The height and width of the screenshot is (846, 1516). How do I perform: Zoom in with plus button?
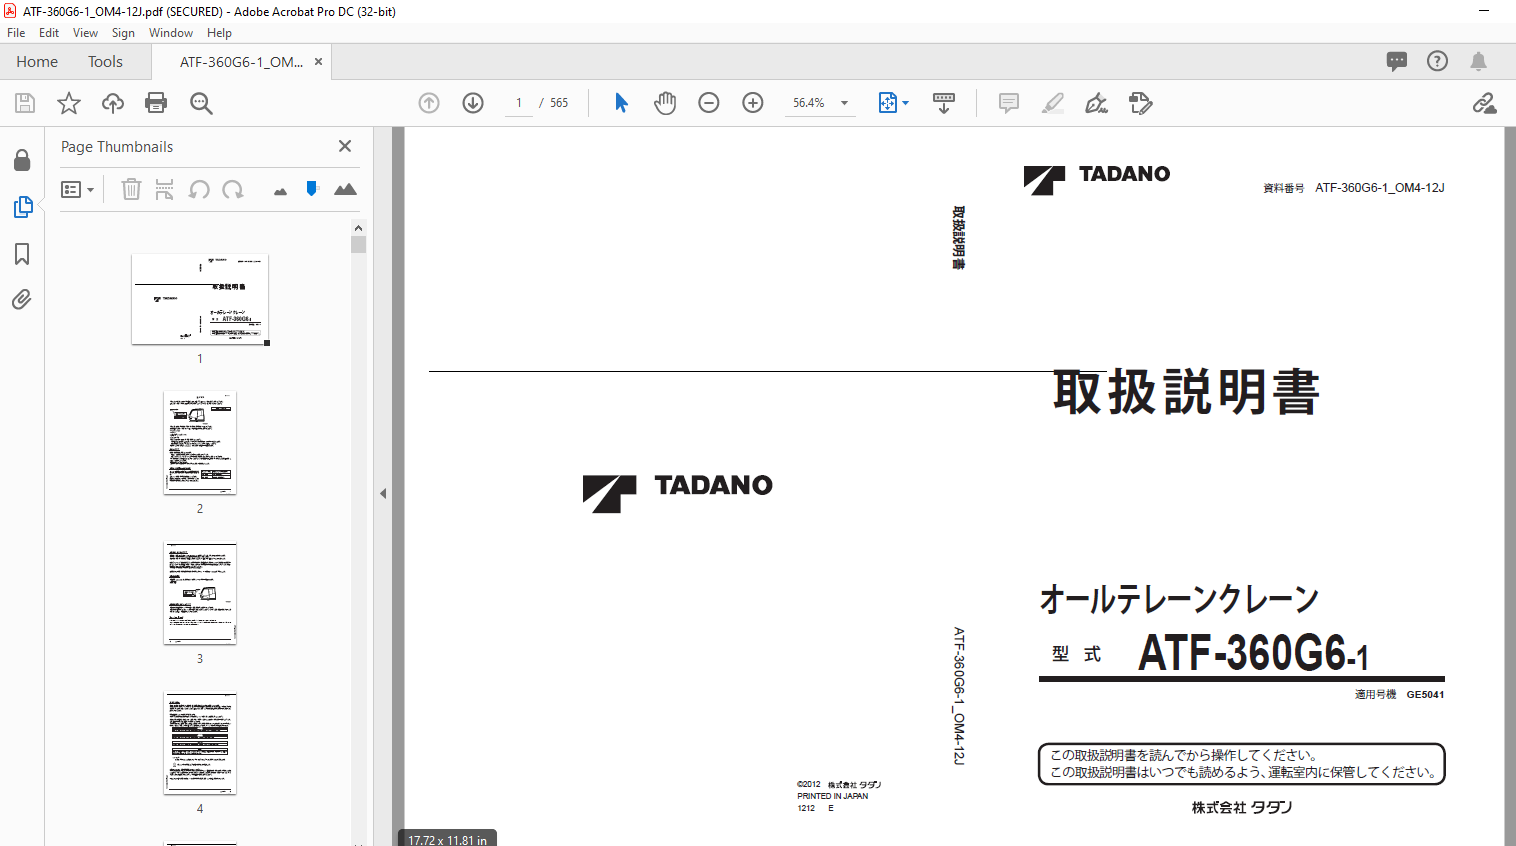coord(753,103)
